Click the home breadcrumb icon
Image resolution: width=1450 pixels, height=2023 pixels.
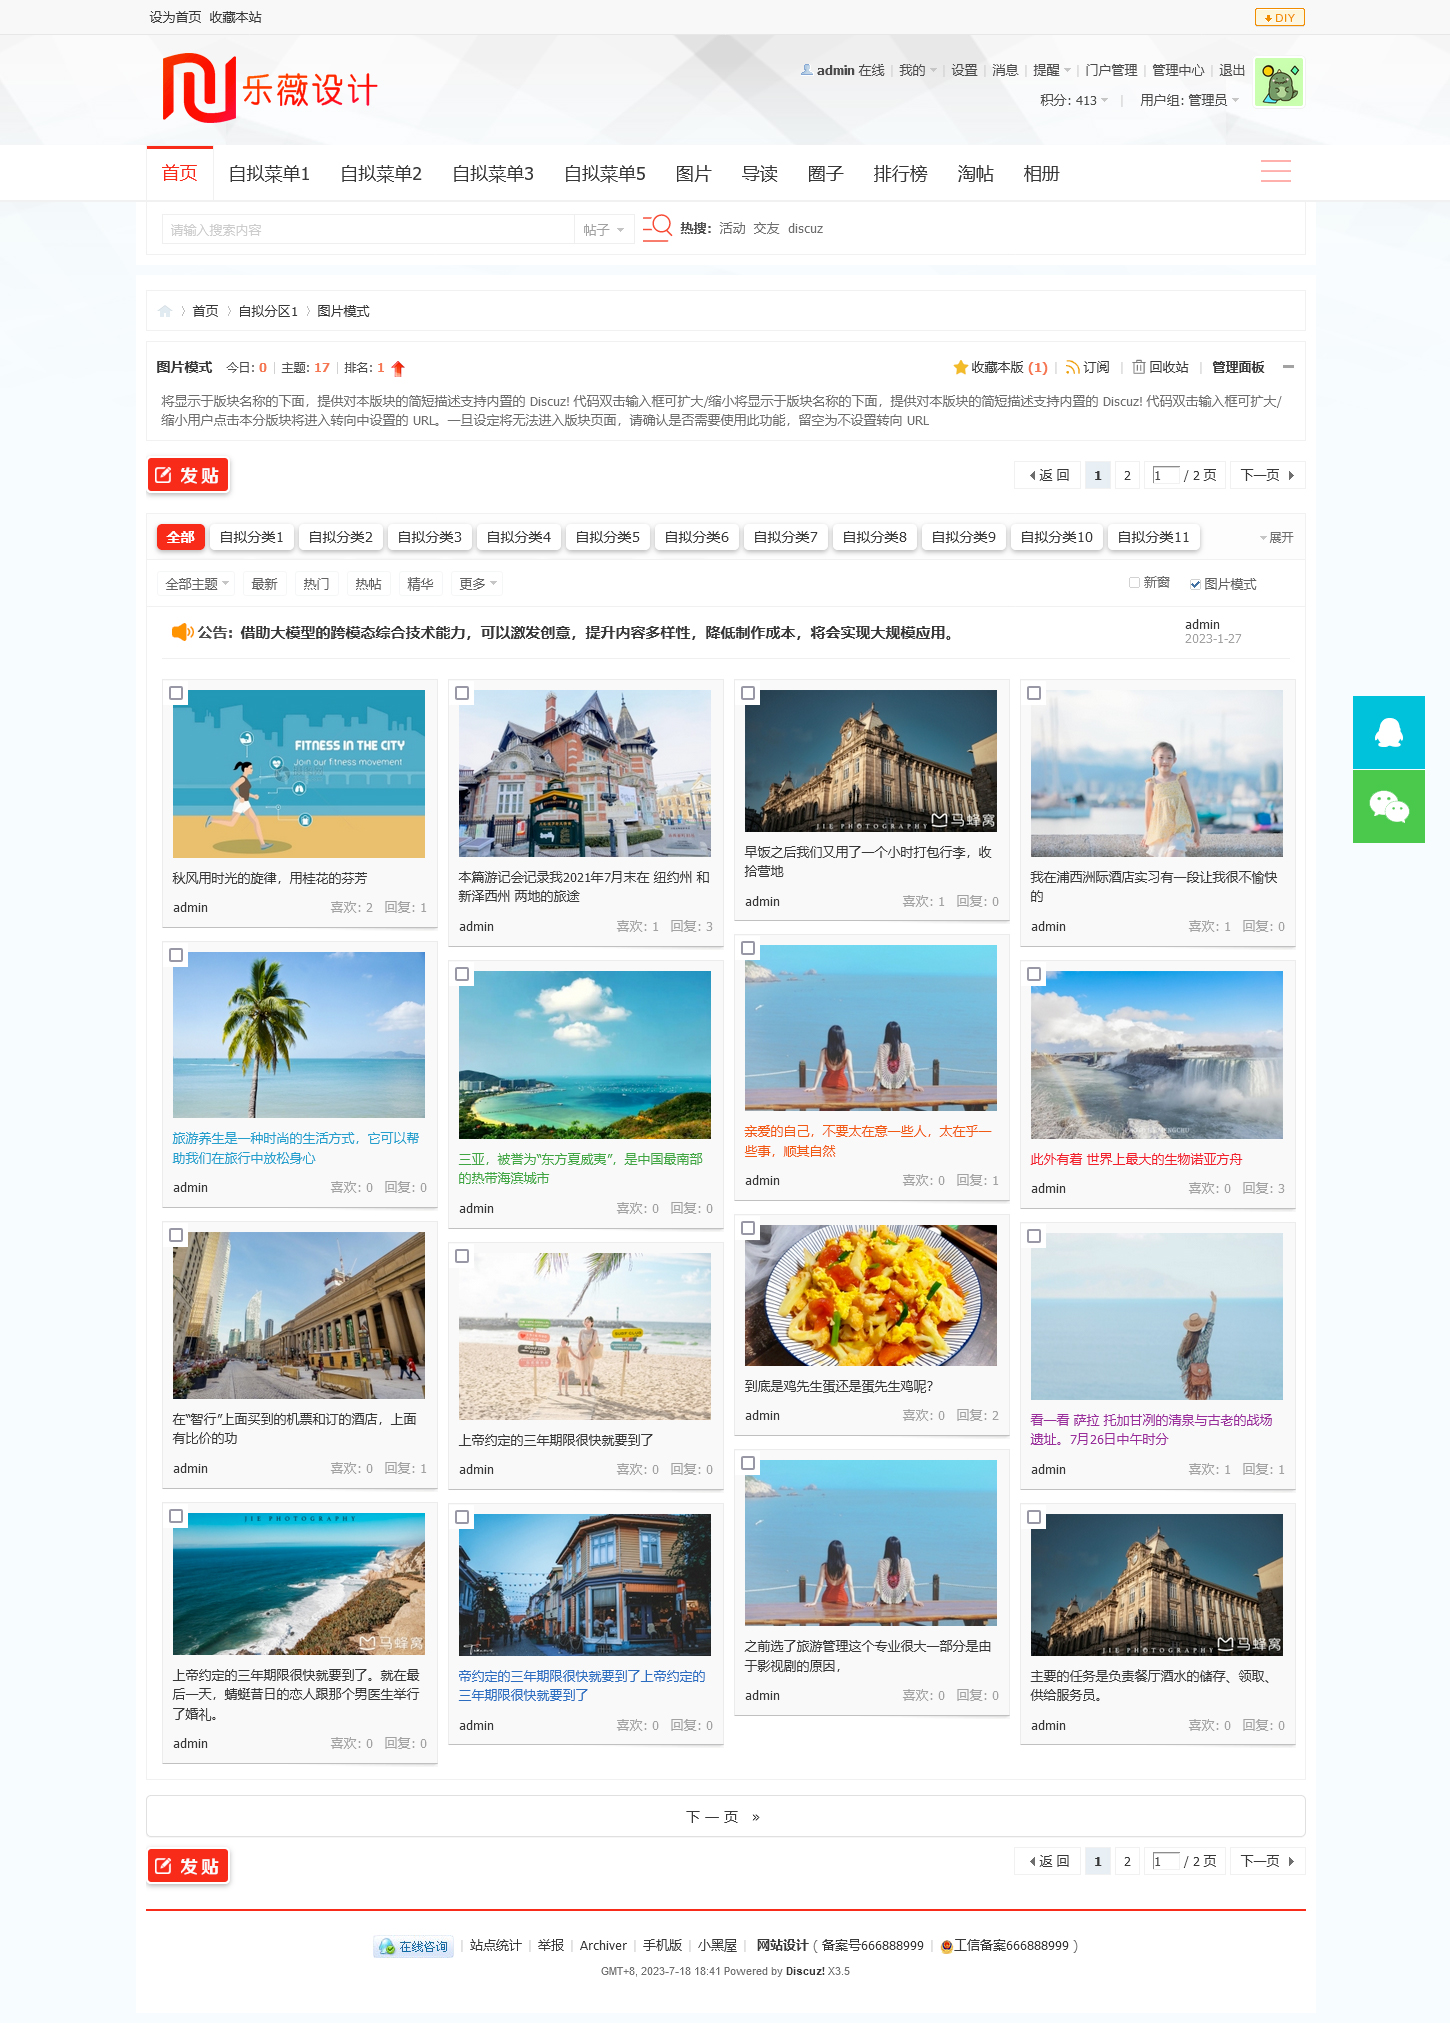pos(165,311)
